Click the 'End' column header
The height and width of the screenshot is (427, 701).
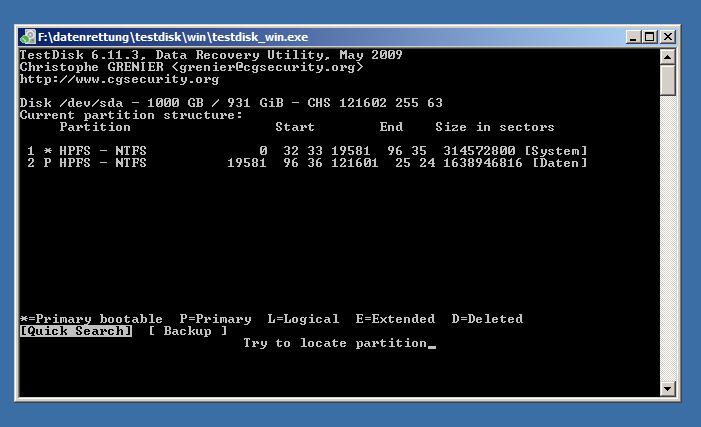click(x=391, y=127)
